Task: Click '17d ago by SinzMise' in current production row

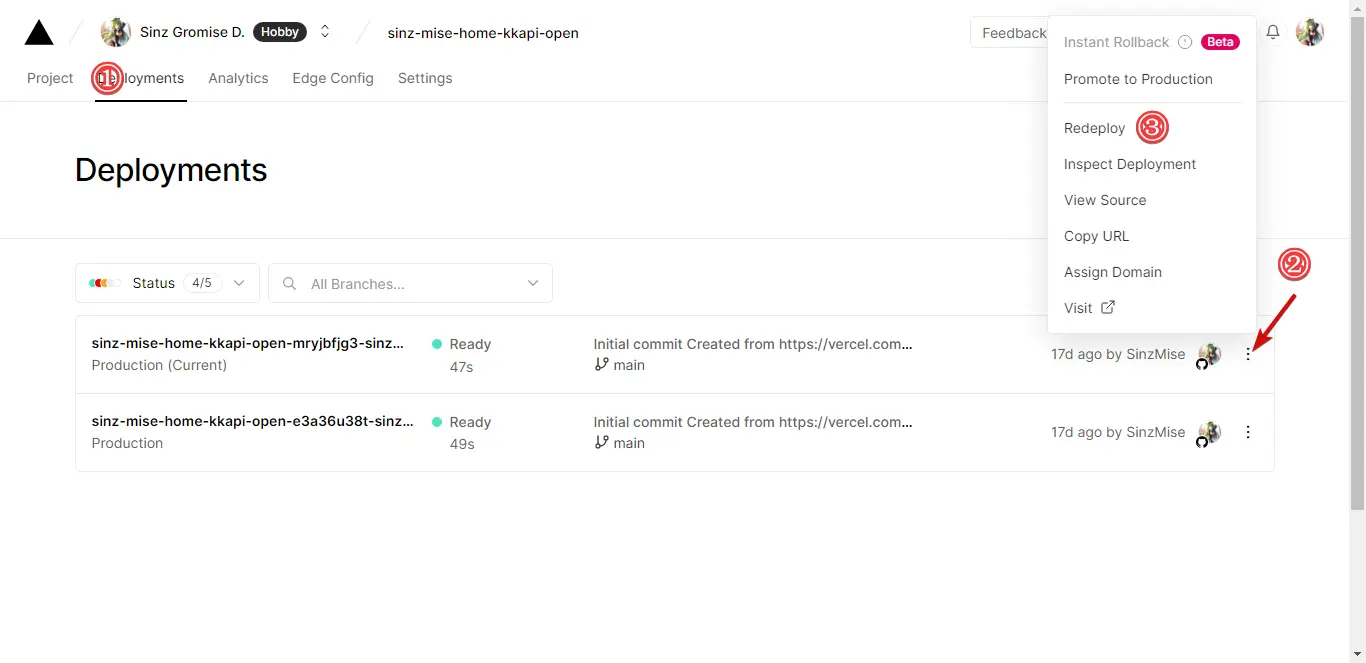Action: coord(1118,354)
